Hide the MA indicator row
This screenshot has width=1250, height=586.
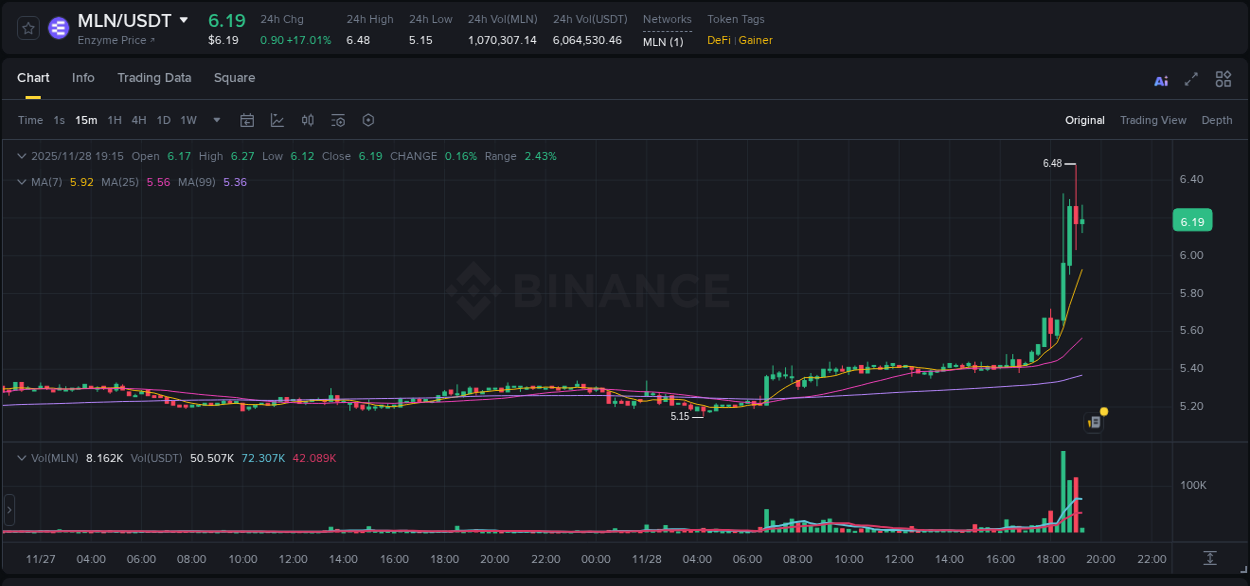pos(21,182)
